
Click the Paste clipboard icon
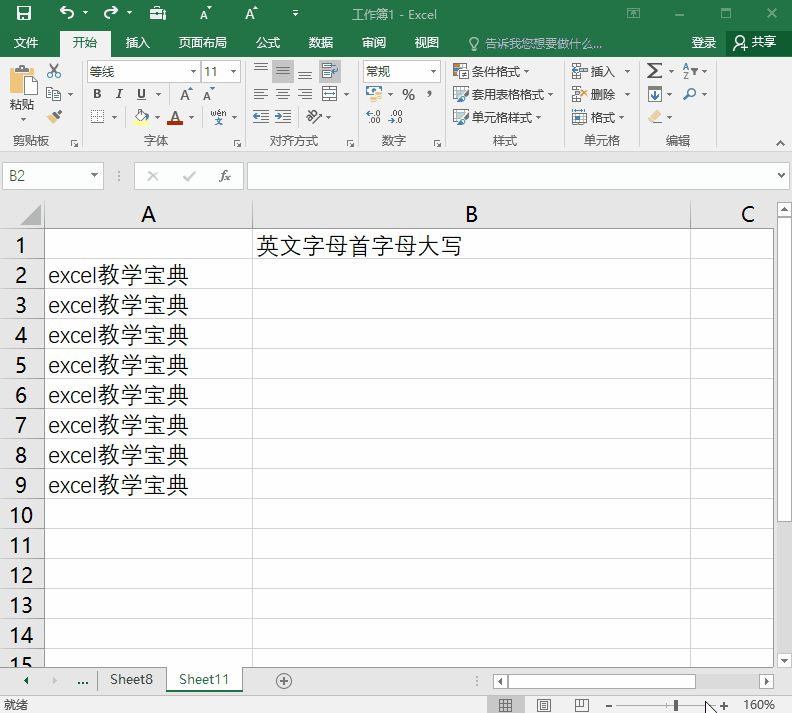(x=22, y=80)
